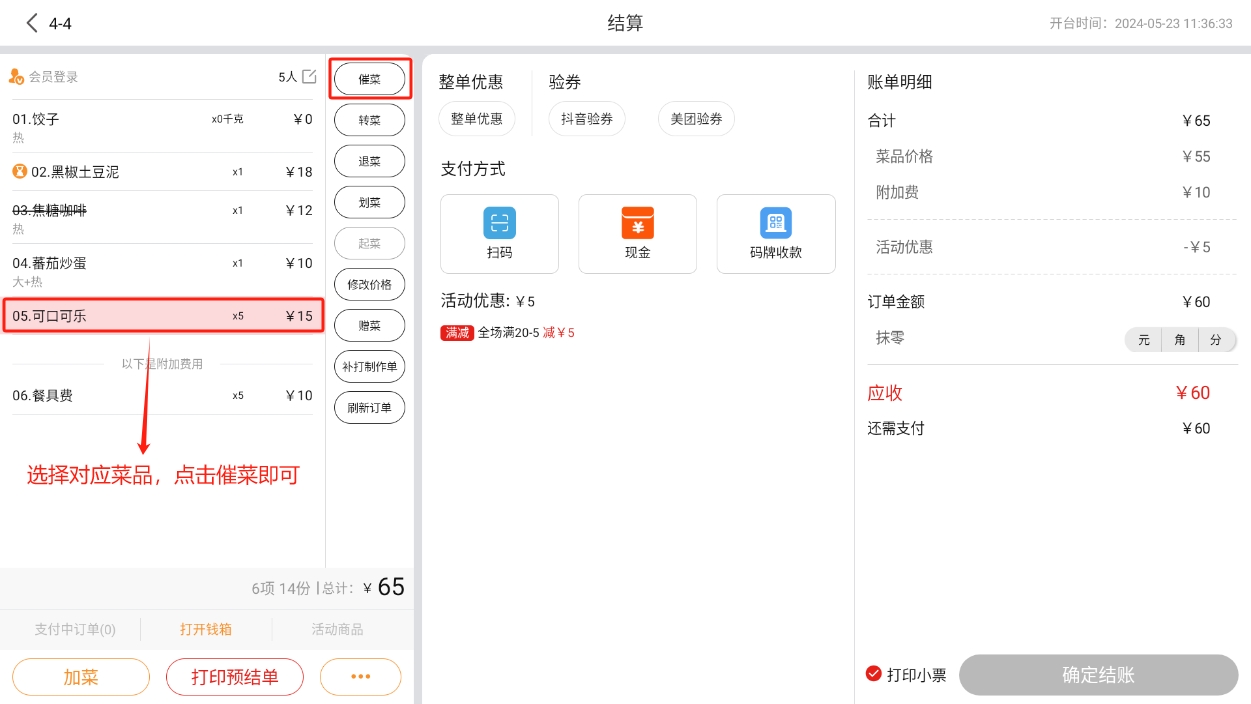
Task: Click the badge icon beside 黑椒土豆泥
Action: (x=19, y=172)
